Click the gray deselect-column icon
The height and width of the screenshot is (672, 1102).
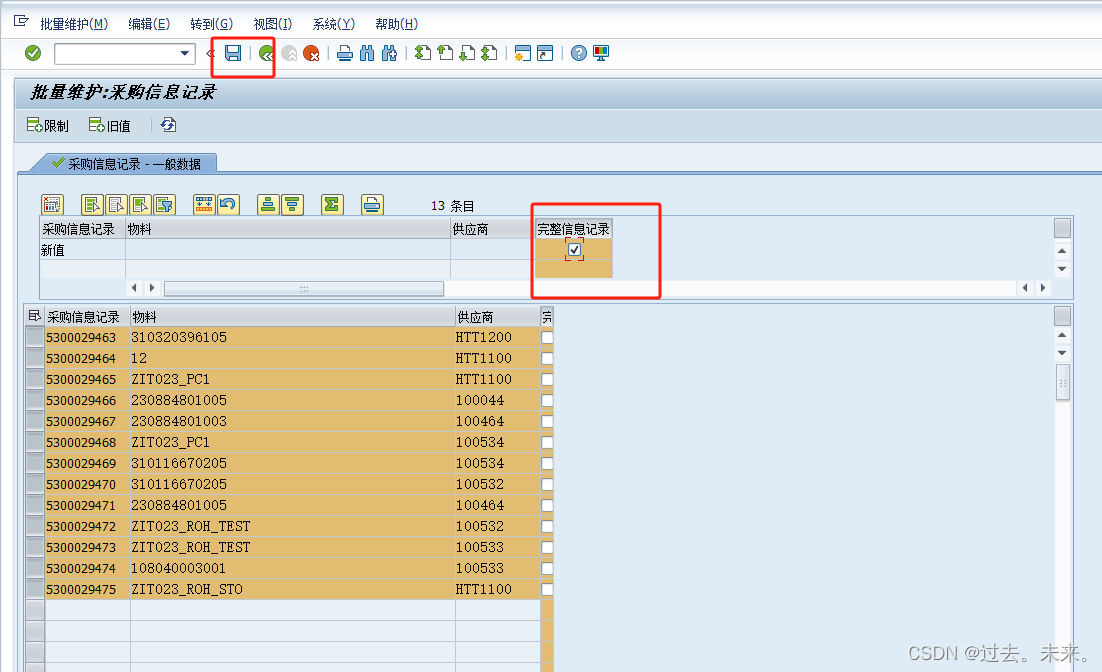tap(117, 205)
